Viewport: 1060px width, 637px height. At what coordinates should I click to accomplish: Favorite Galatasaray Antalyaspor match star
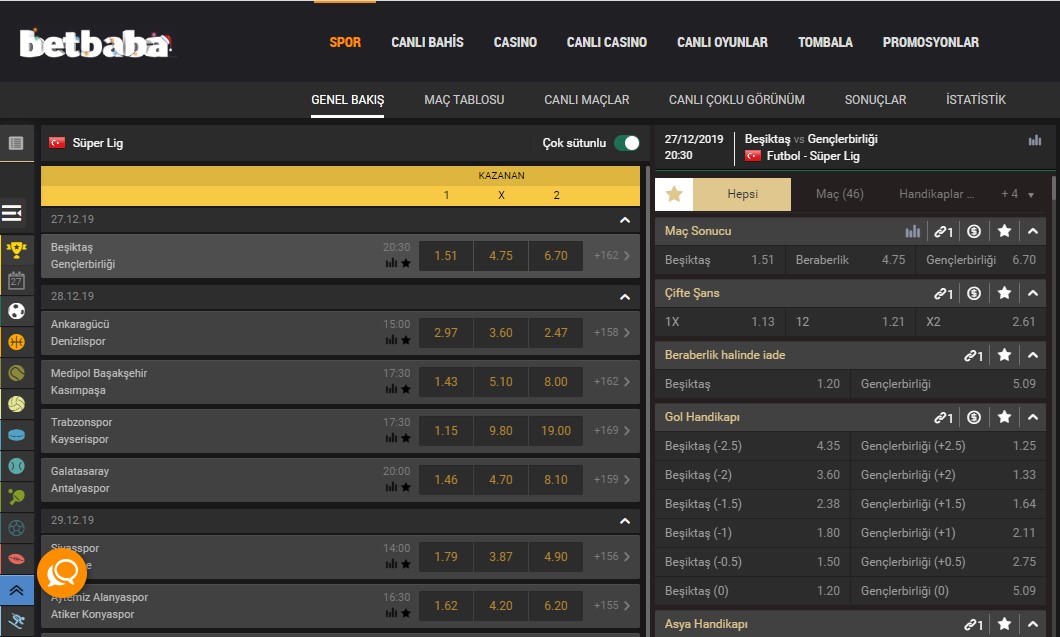coord(406,487)
